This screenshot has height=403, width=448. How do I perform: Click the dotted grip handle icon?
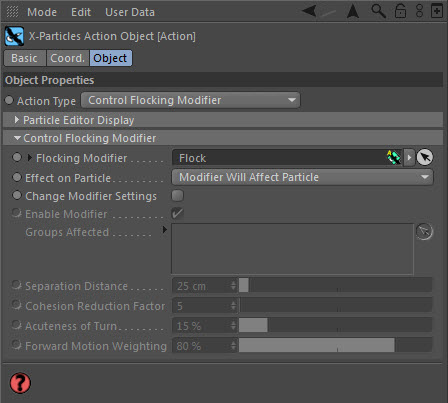[x=12, y=12]
